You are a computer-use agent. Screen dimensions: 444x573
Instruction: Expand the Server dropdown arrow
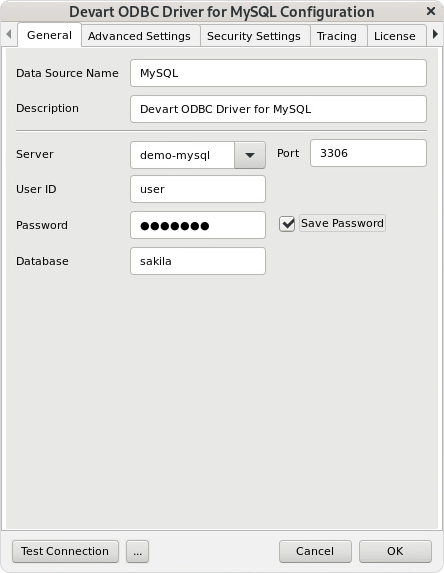(250, 155)
